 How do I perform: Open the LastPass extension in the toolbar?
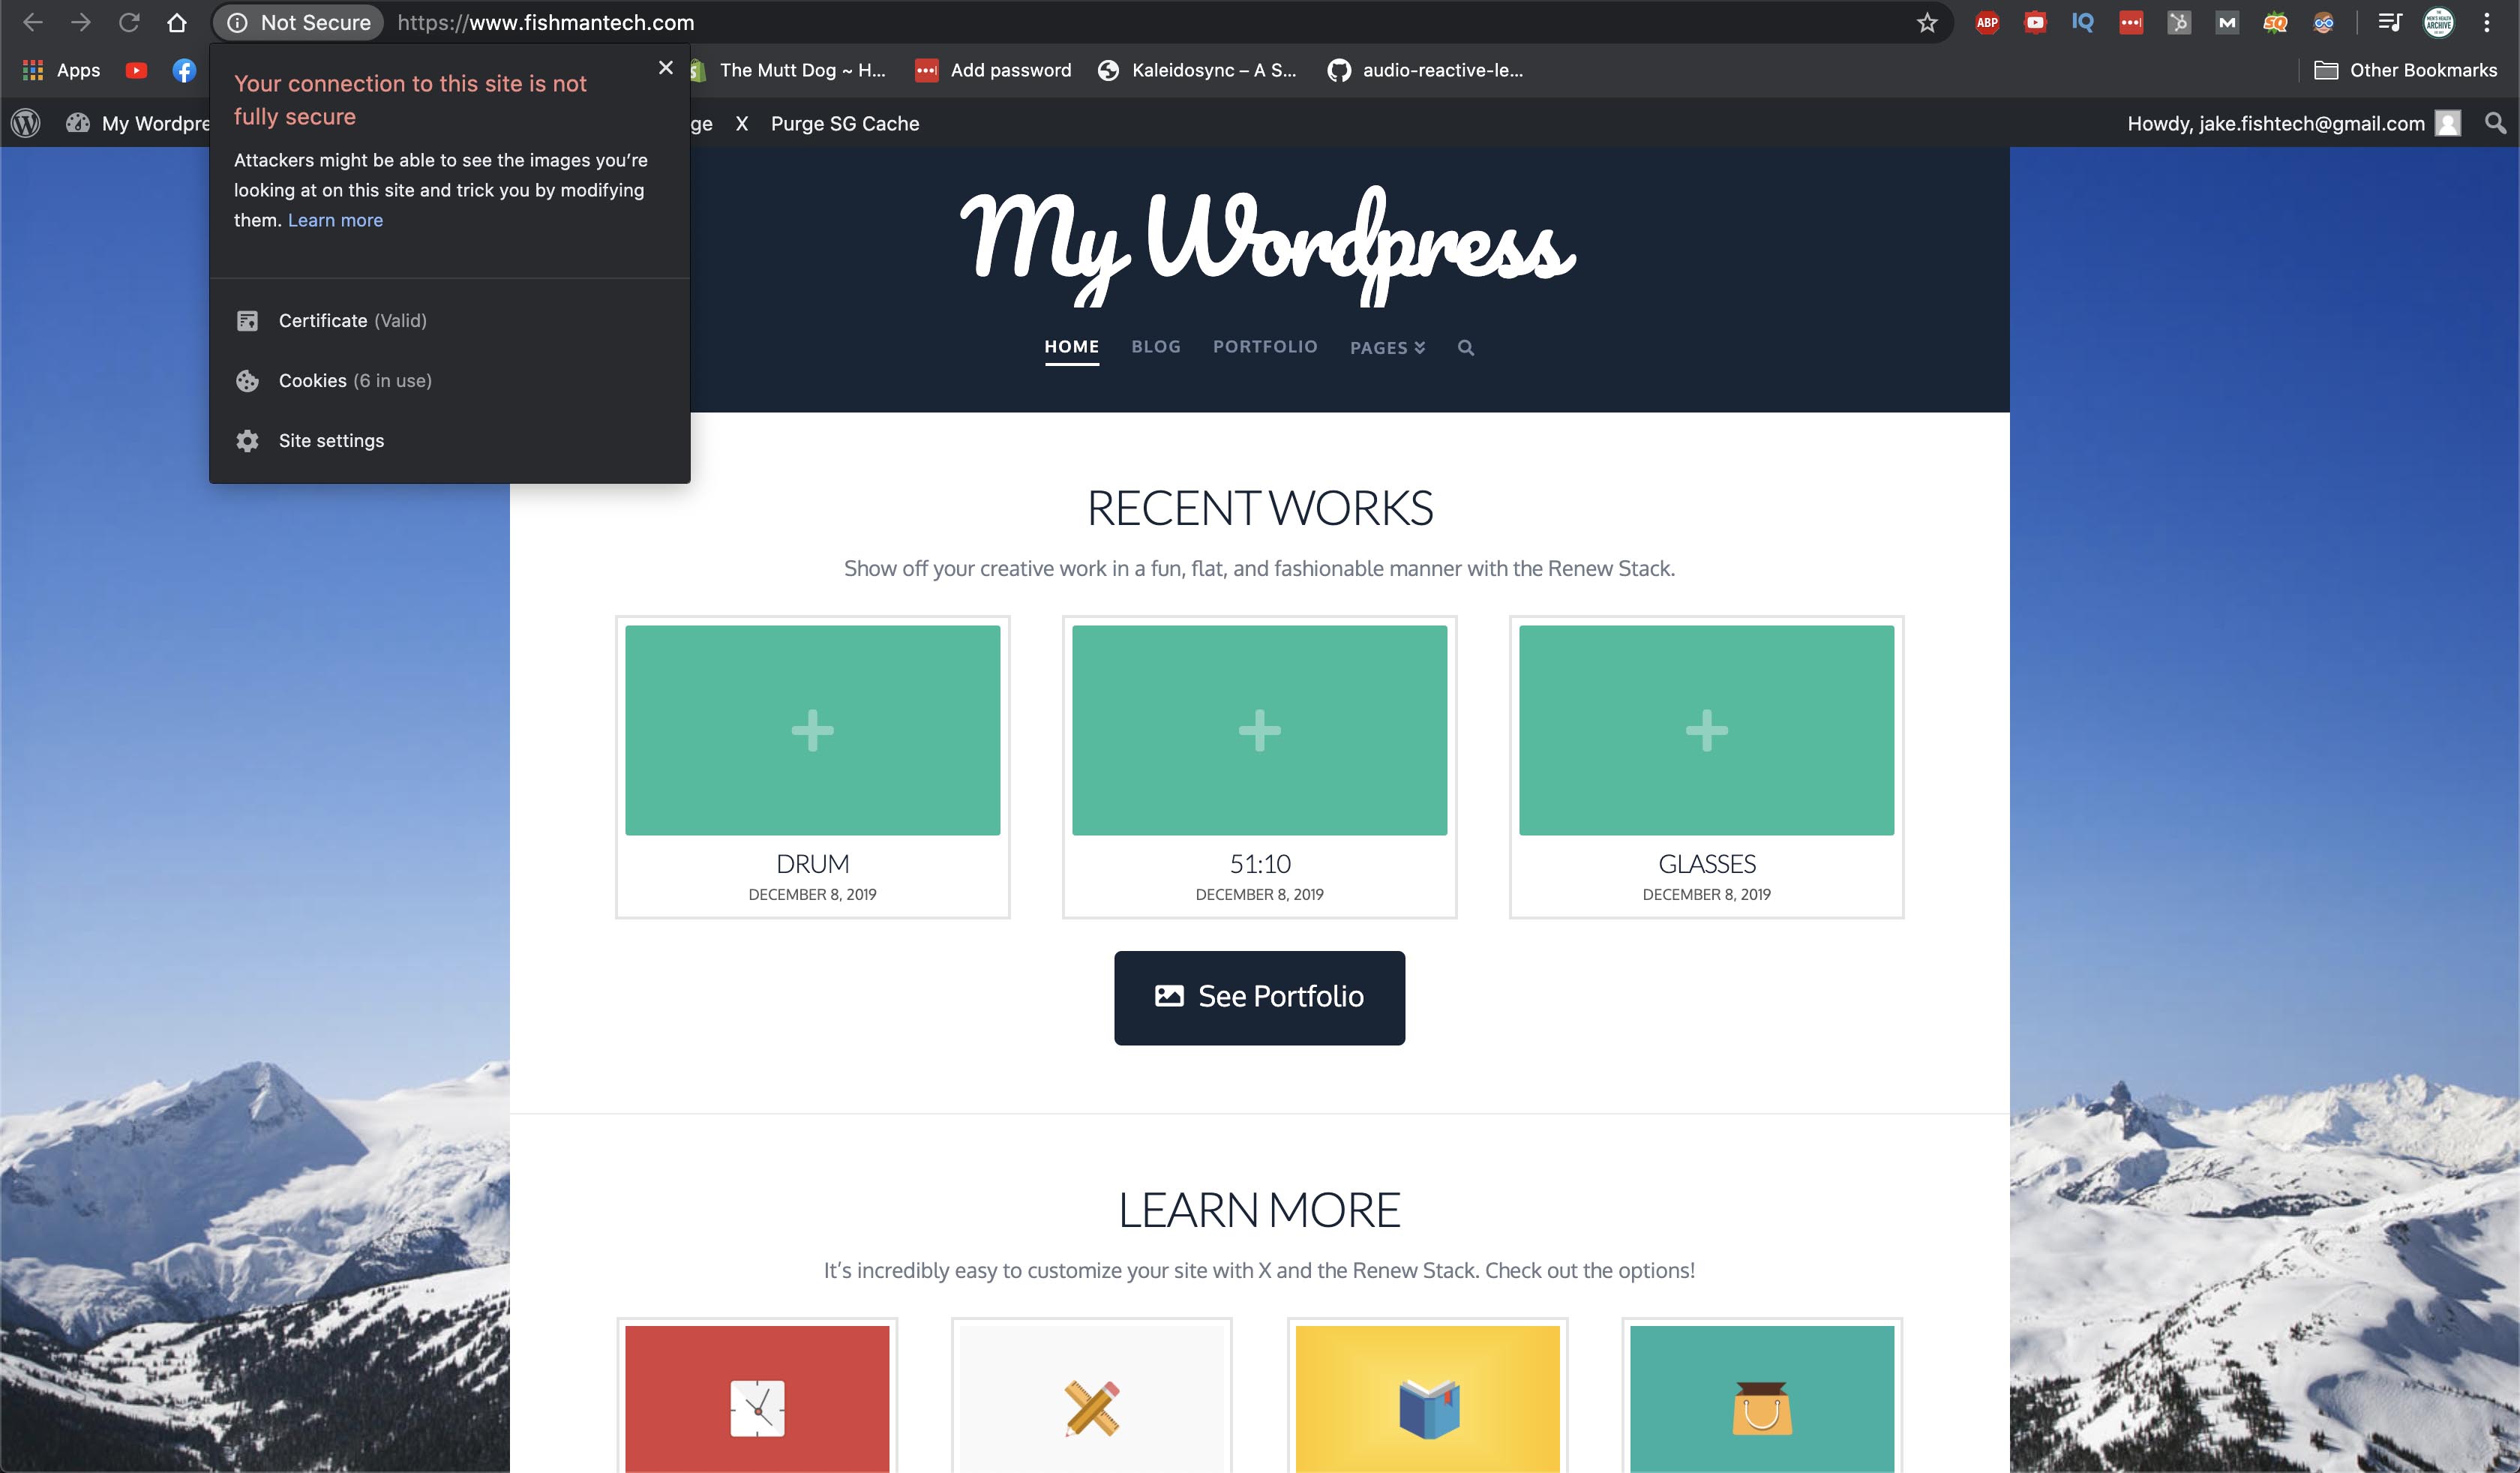pyautogui.click(x=2131, y=22)
